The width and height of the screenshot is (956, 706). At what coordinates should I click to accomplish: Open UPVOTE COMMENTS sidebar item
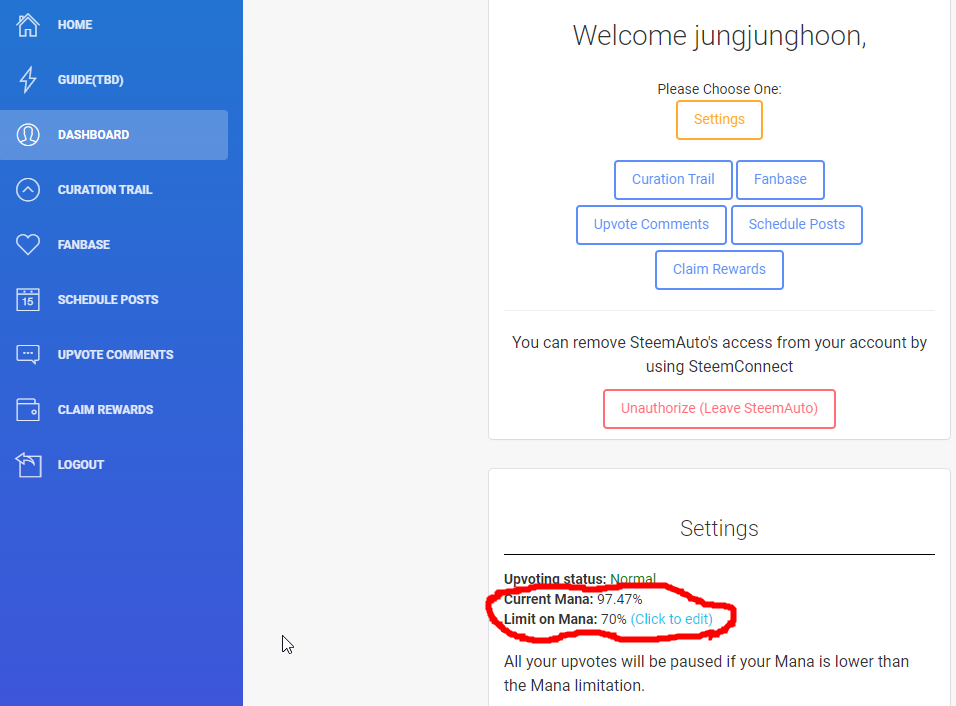(114, 354)
